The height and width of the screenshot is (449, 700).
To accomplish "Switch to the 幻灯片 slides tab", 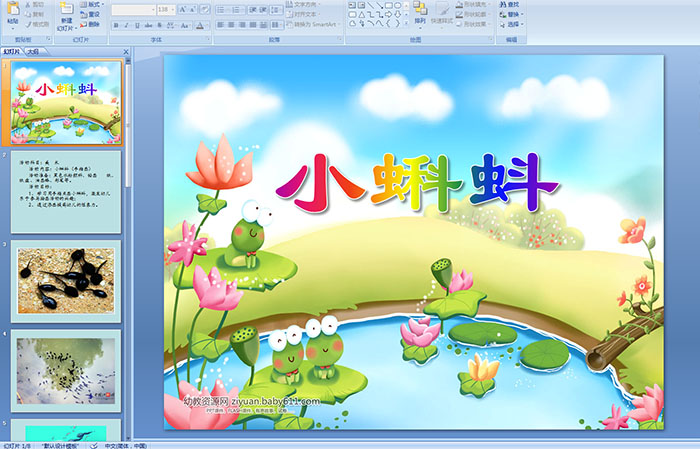I will point(12,52).
